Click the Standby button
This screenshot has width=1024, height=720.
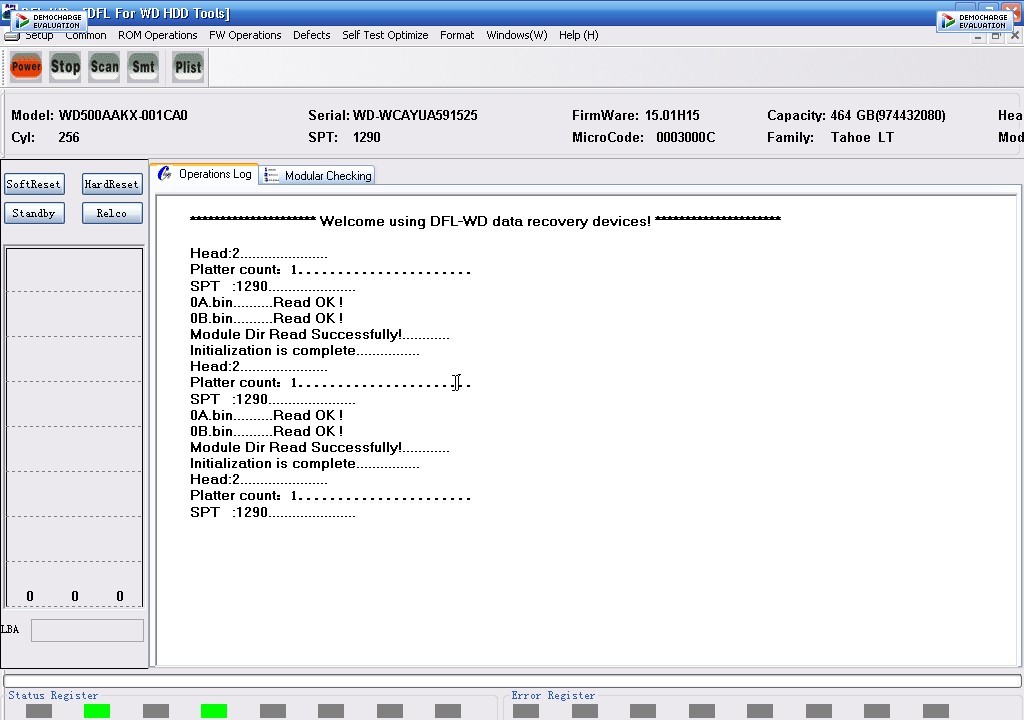[34, 213]
